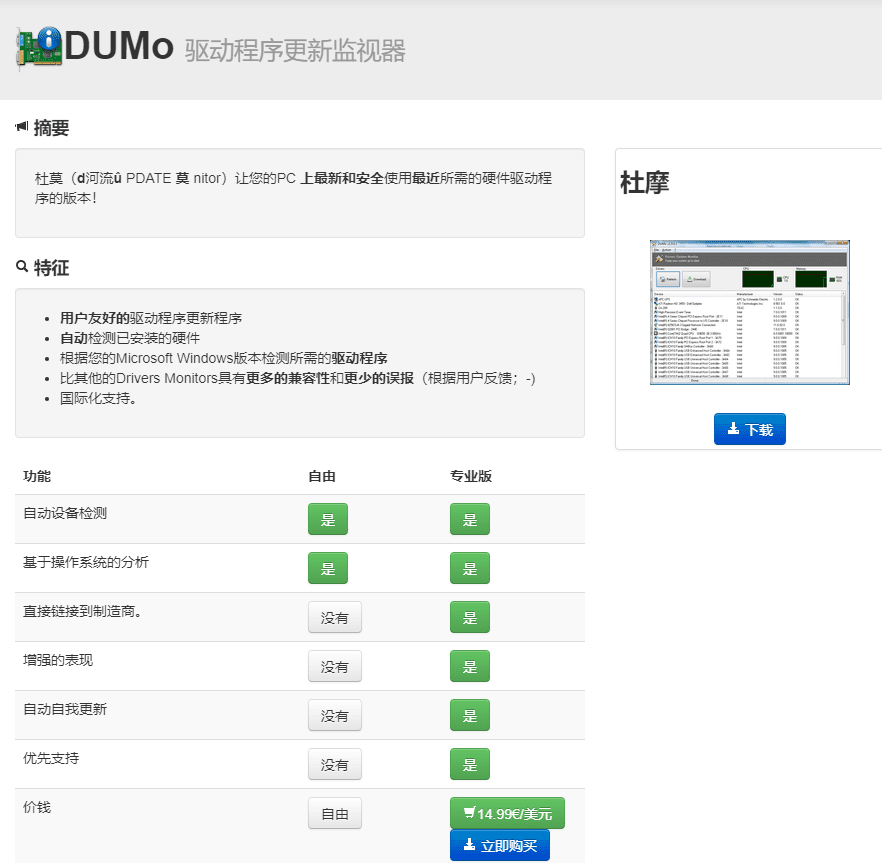Screen dimensions: 882x863
Task: Click the DUMo title heading text
Action: [119, 46]
